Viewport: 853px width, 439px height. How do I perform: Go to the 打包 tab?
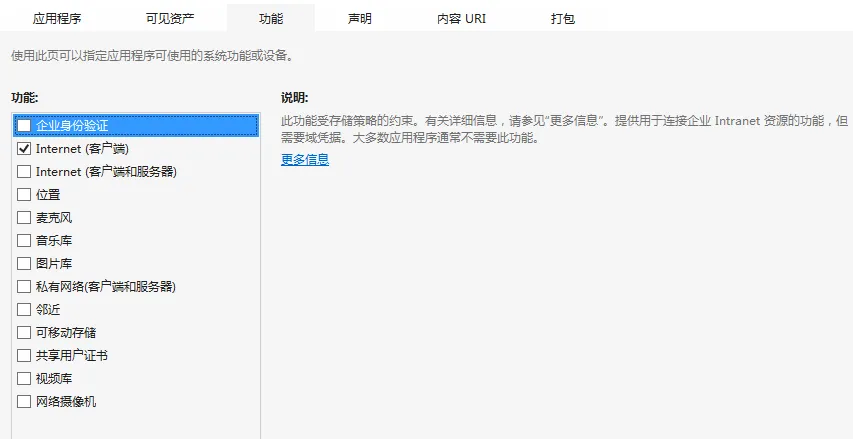click(x=563, y=18)
